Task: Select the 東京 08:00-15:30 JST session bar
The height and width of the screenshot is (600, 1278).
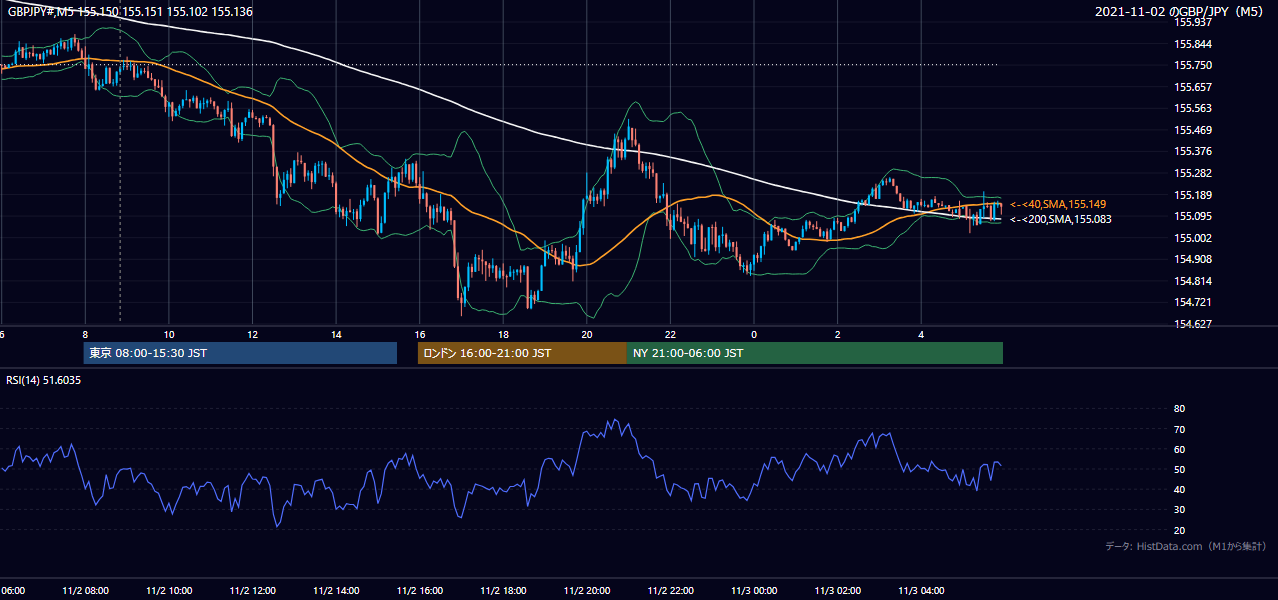Action: pyautogui.click(x=240, y=353)
